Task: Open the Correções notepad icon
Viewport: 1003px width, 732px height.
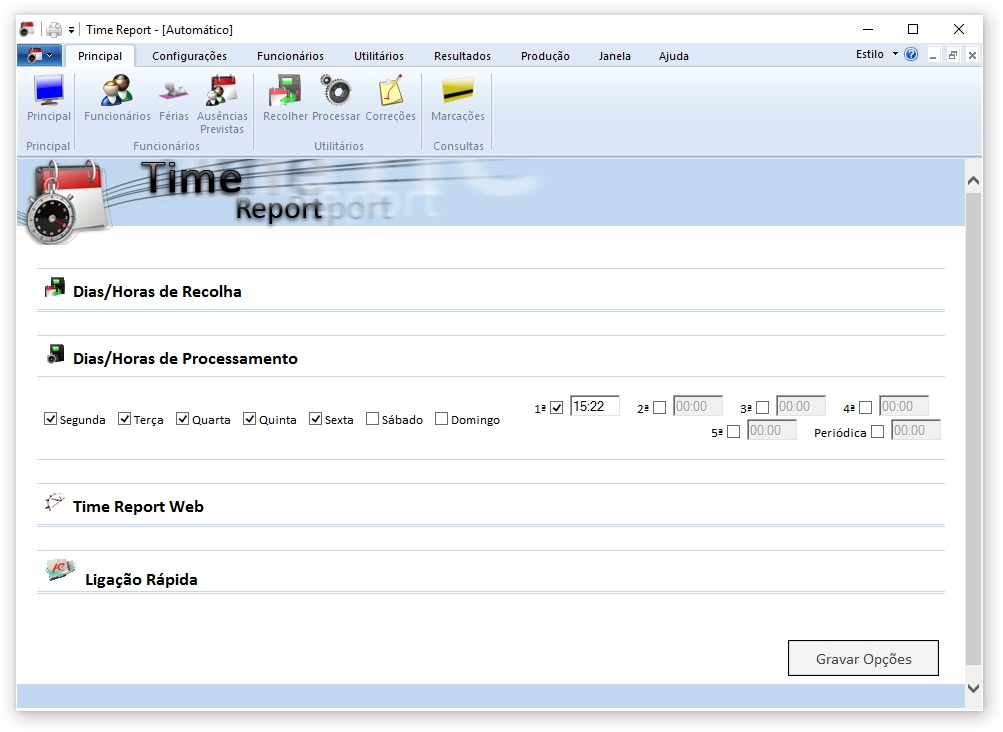Action: coord(390,90)
